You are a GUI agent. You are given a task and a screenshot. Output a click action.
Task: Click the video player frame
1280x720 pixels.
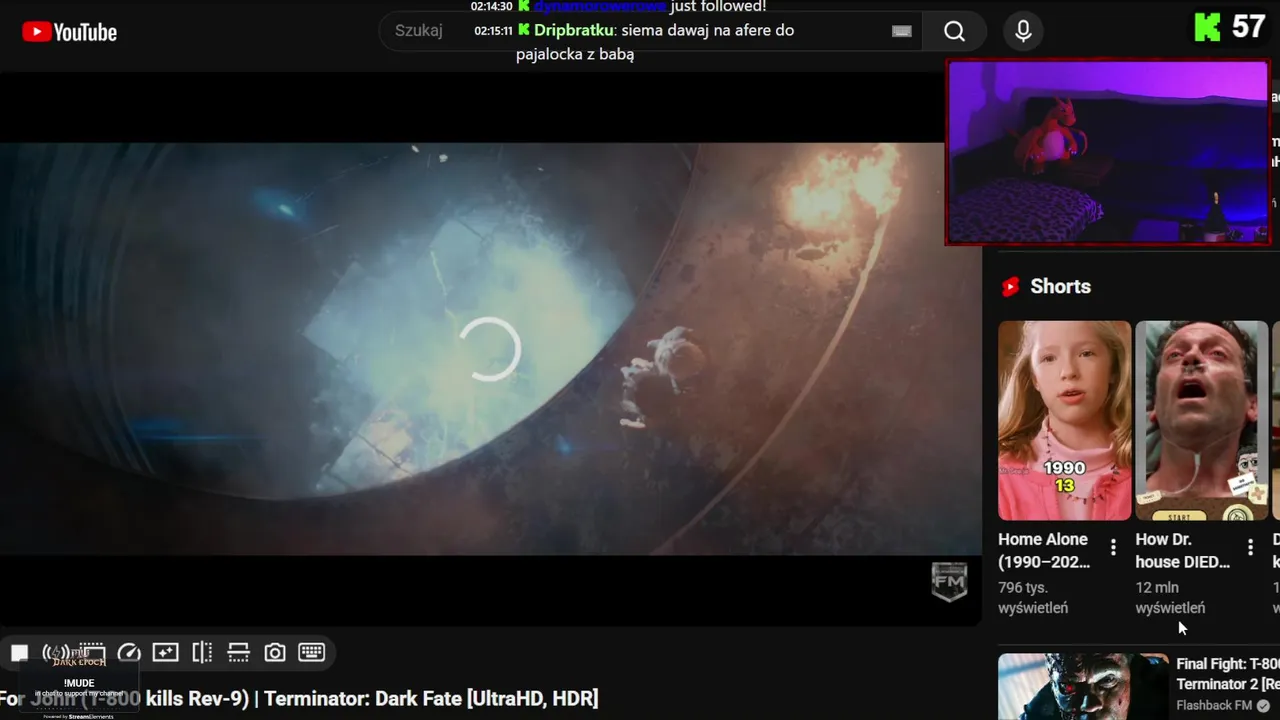pos(490,349)
